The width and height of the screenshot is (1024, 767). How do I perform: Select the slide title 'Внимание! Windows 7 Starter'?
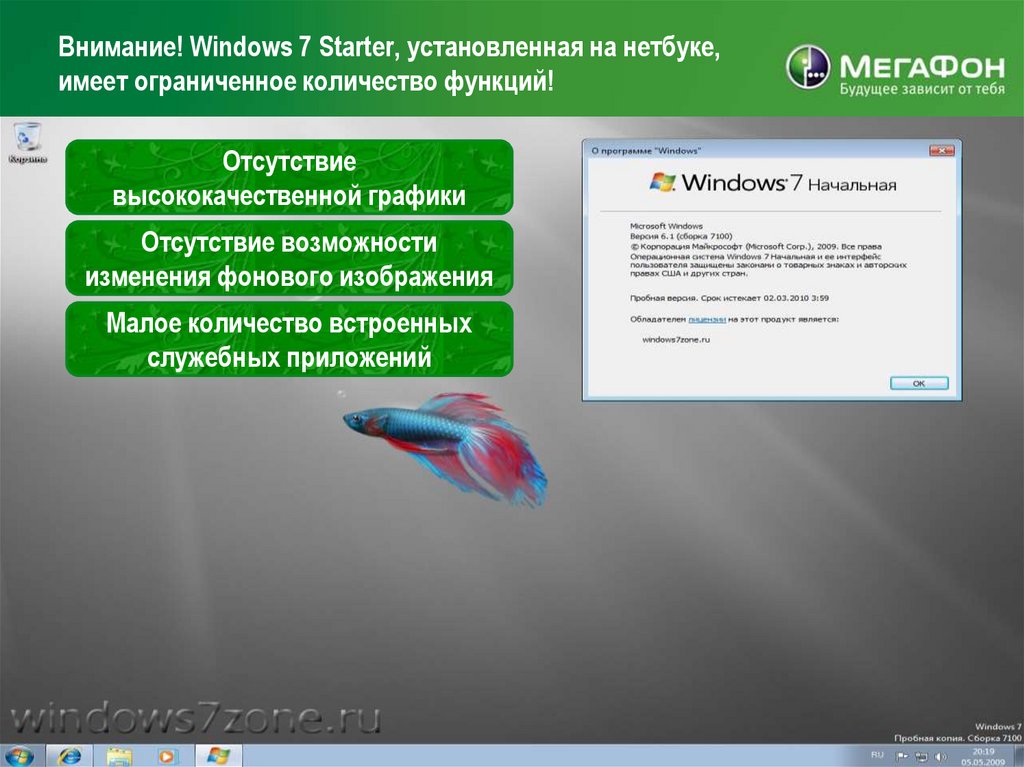pyautogui.click(x=389, y=65)
